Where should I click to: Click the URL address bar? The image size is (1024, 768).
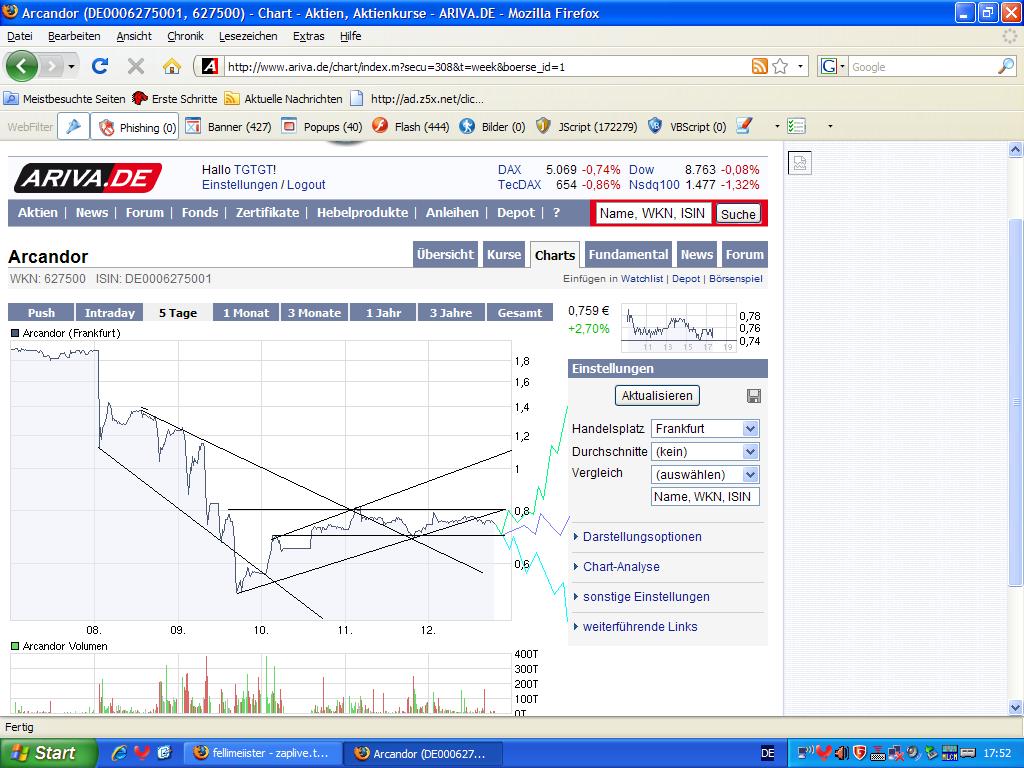click(487, 66)
